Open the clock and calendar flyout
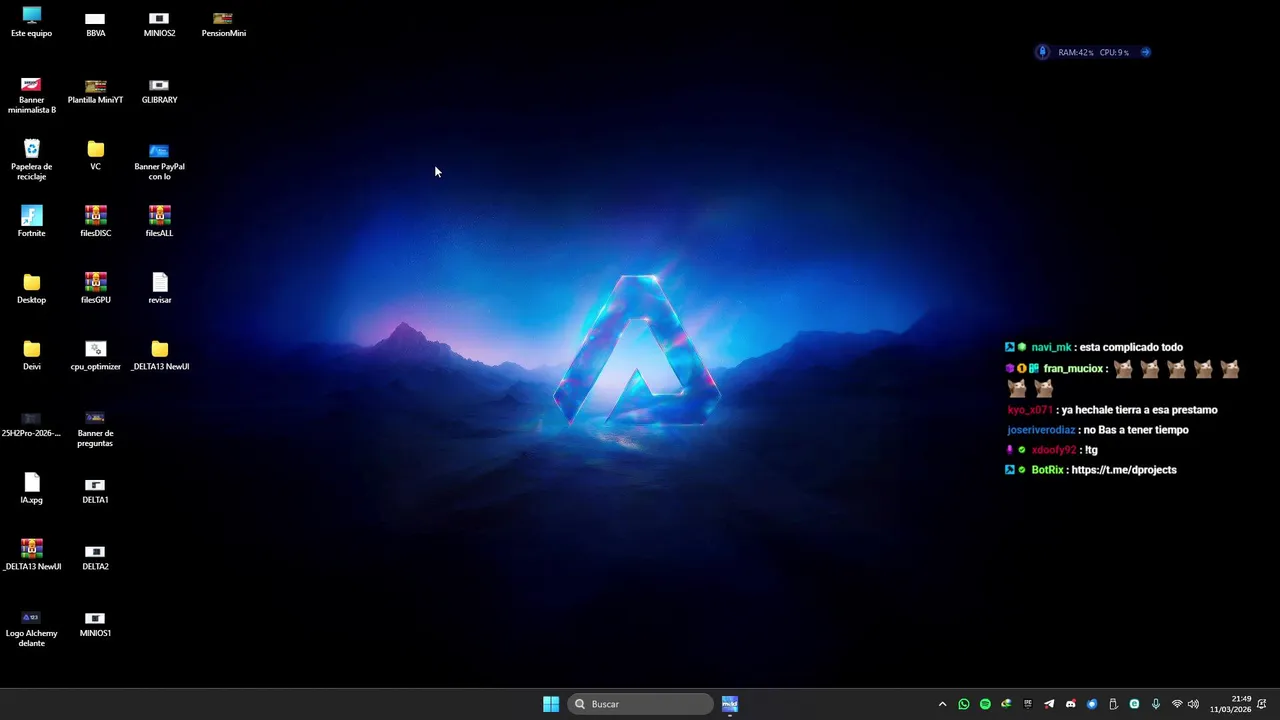 [1231, 704]
